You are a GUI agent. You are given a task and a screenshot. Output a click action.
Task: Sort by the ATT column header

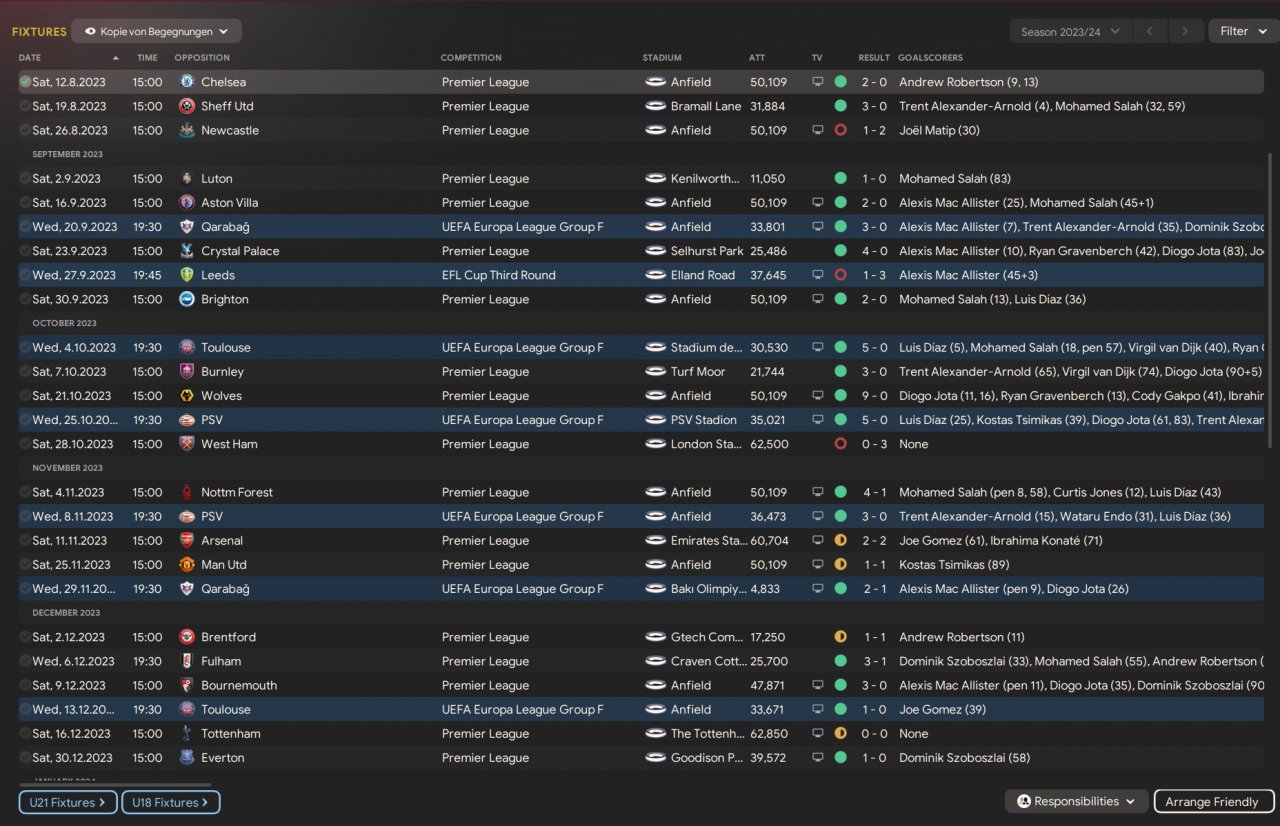coord(757,58)
